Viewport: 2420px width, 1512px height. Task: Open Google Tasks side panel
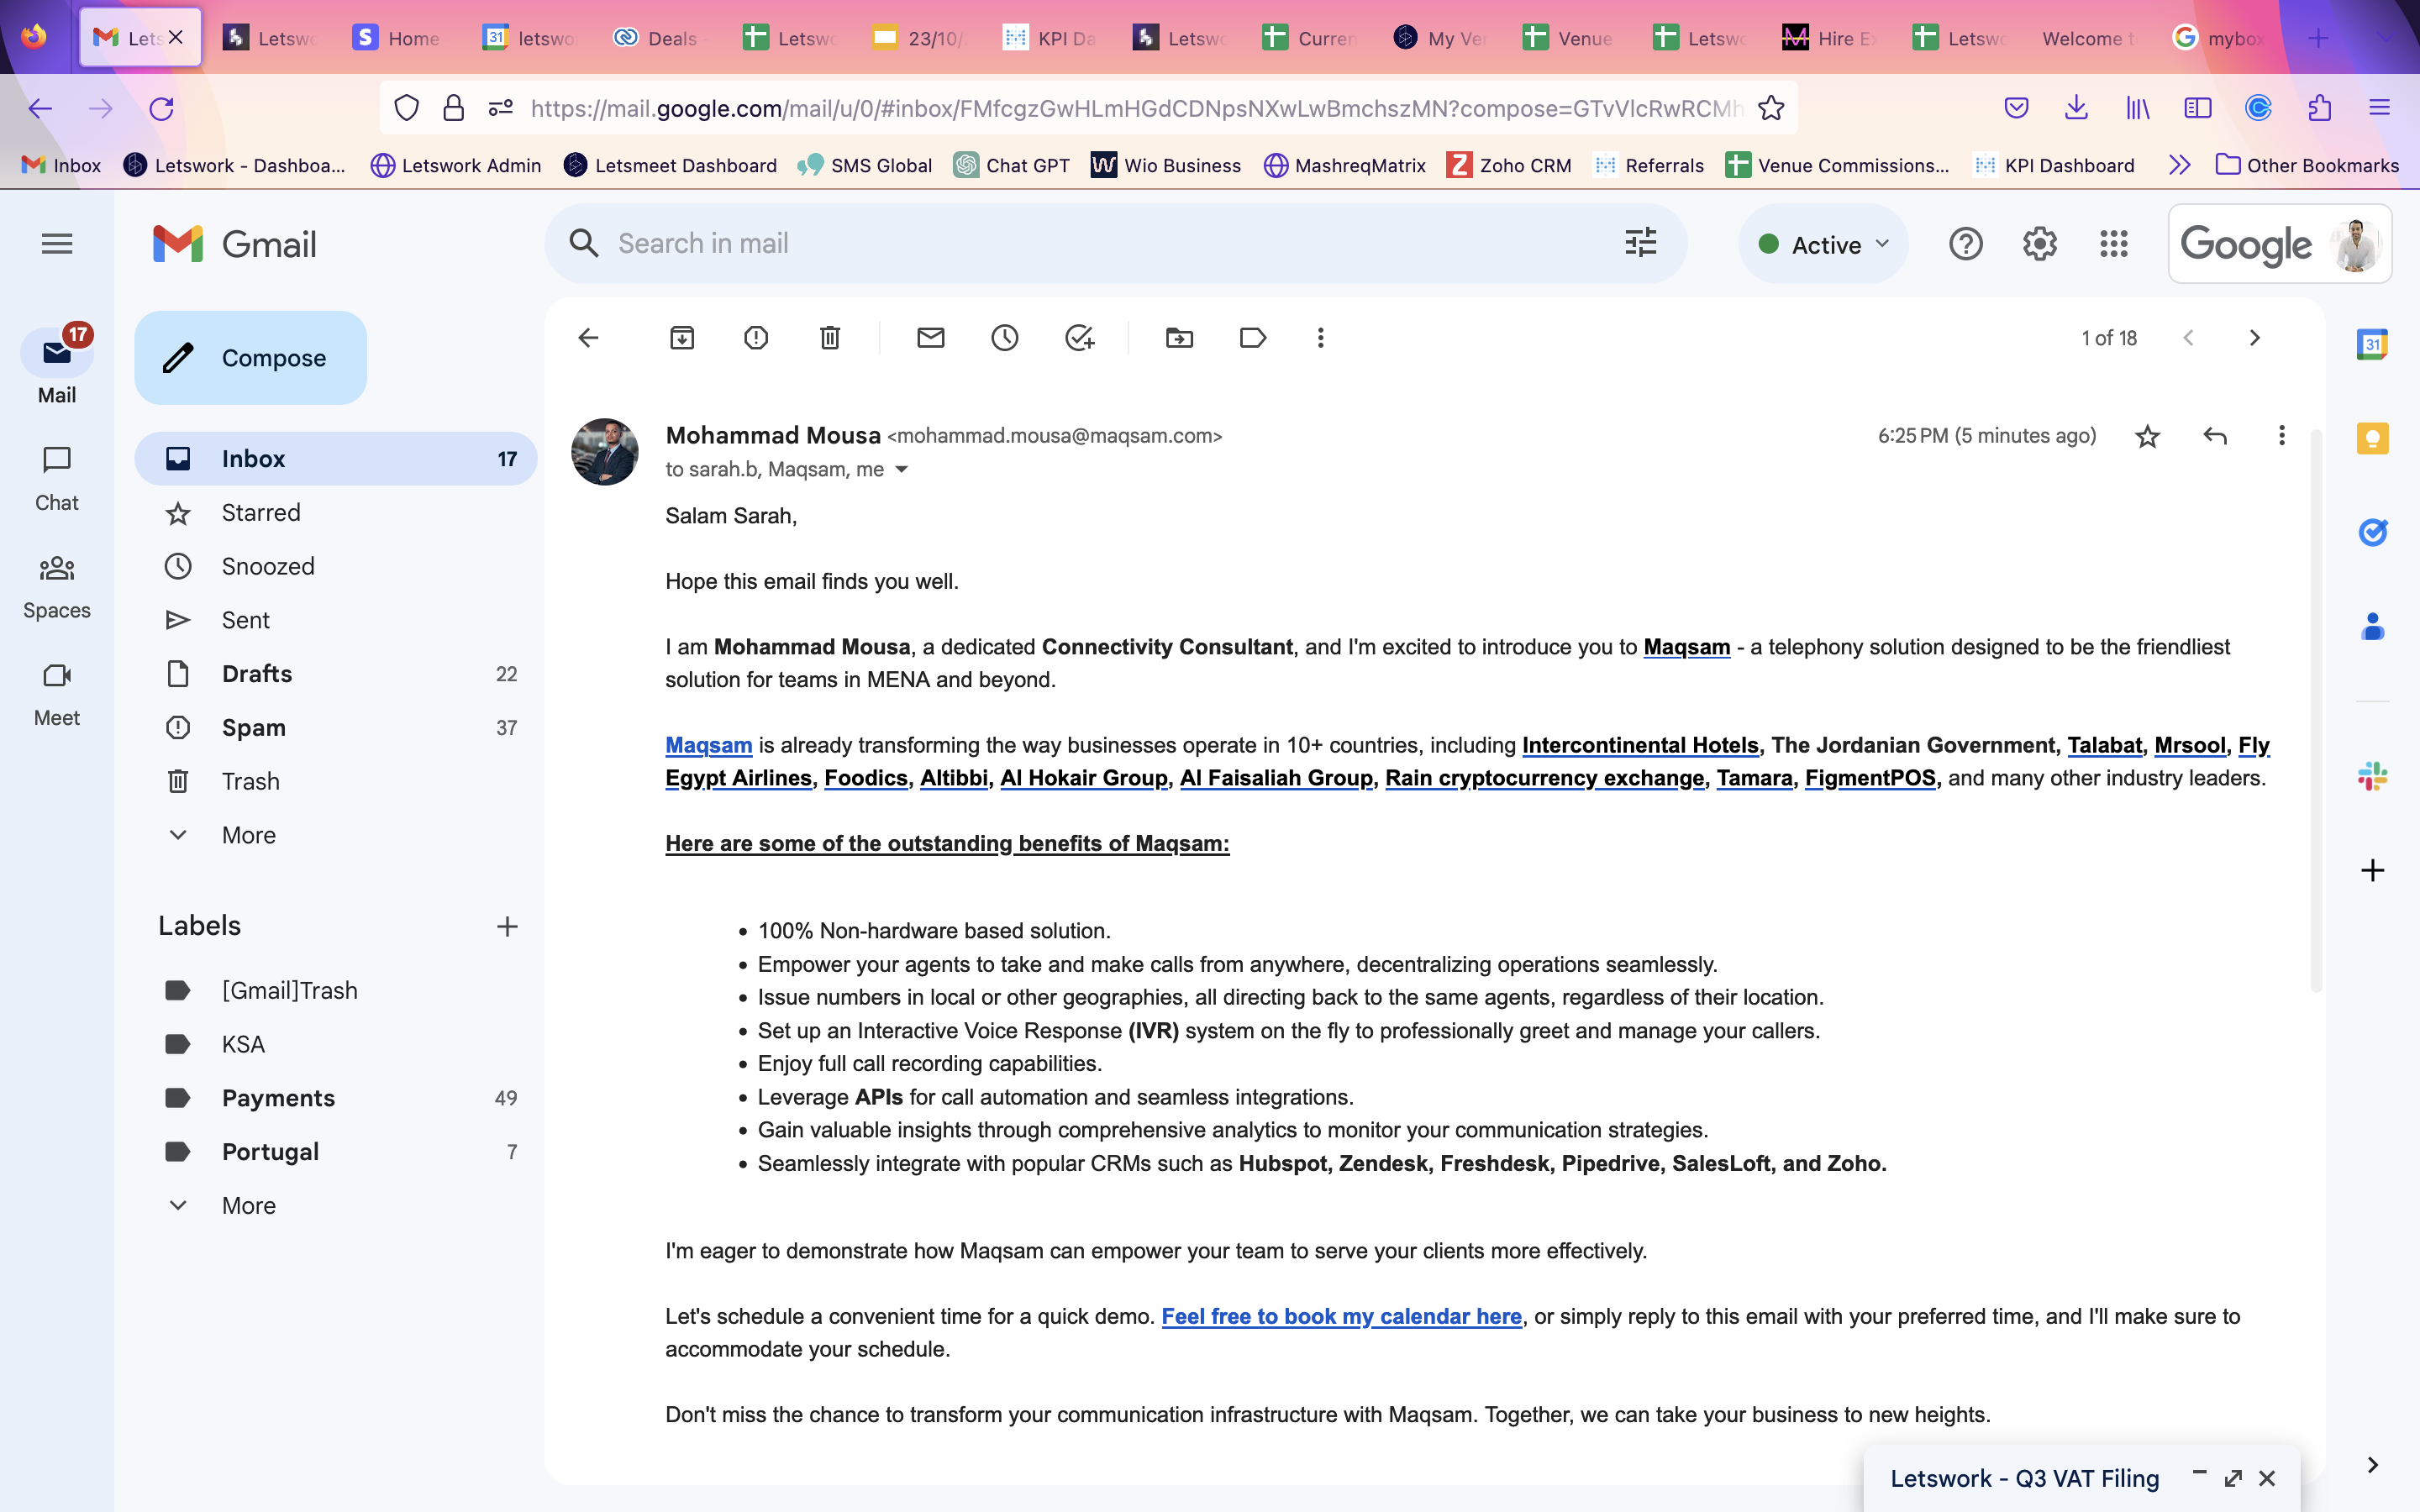(x=2373, y=532)
